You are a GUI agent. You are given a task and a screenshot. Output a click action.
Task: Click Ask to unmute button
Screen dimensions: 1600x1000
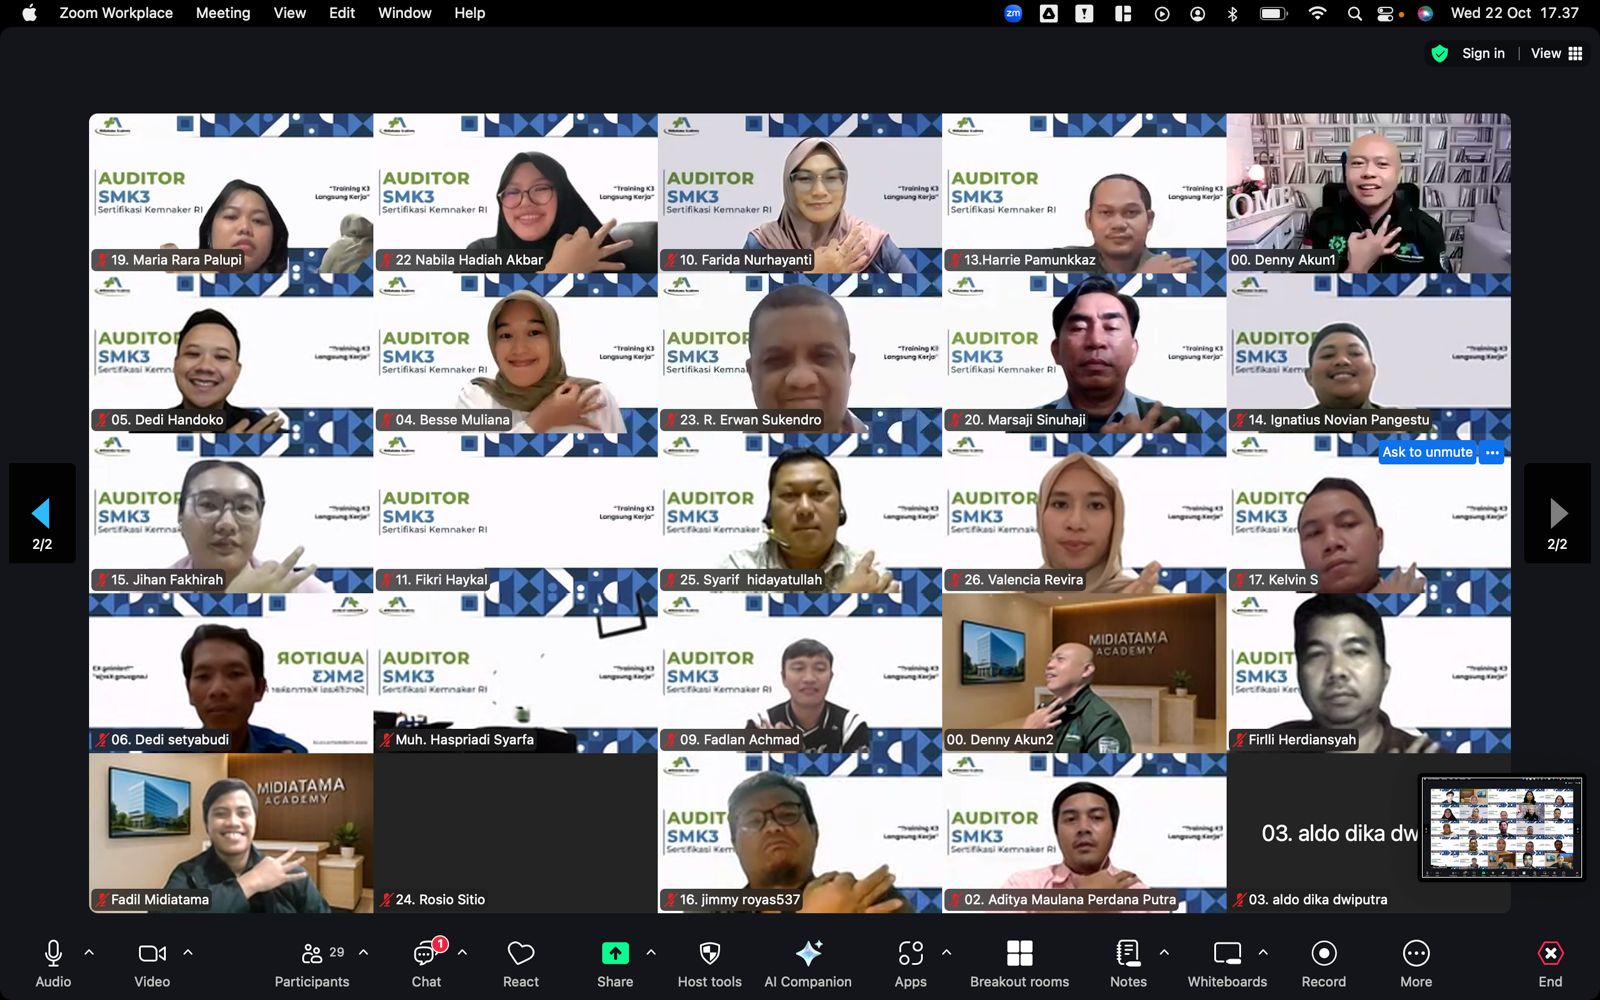point(1427,452)
